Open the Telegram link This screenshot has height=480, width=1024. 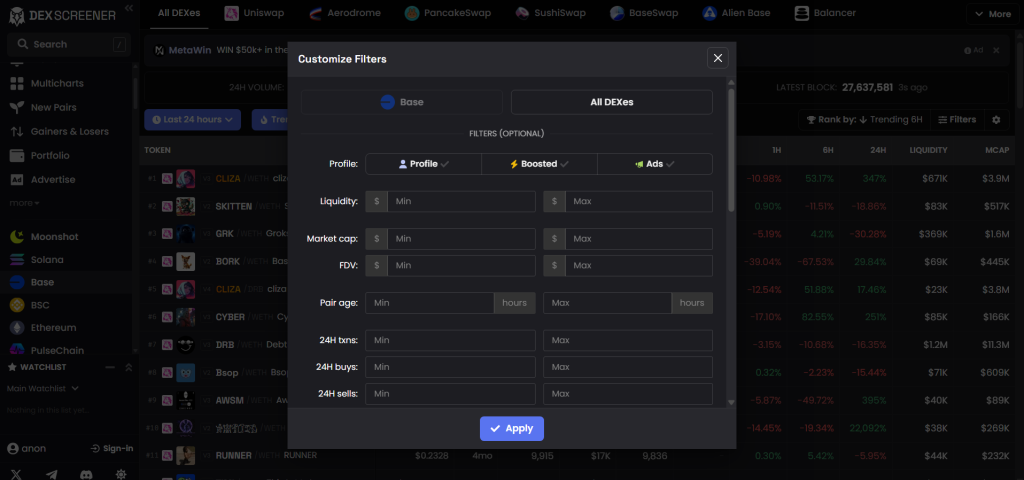(x=52, y=474)
